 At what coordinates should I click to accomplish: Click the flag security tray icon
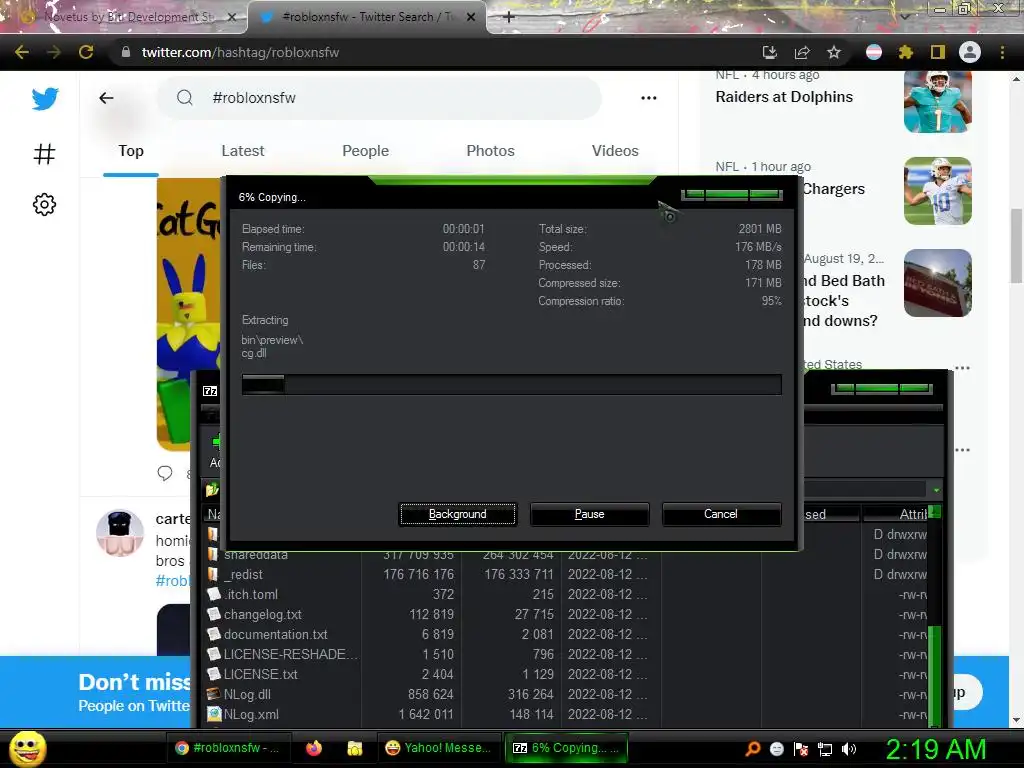[801, 749]
